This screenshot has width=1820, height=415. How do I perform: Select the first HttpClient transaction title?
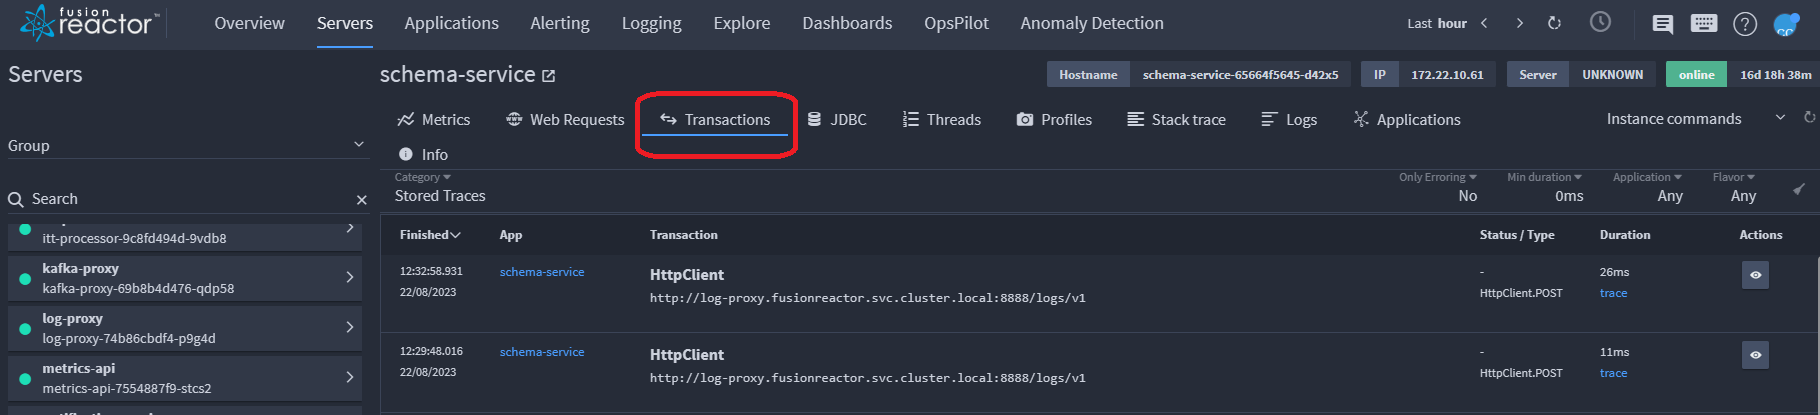[x=687, y=275]
